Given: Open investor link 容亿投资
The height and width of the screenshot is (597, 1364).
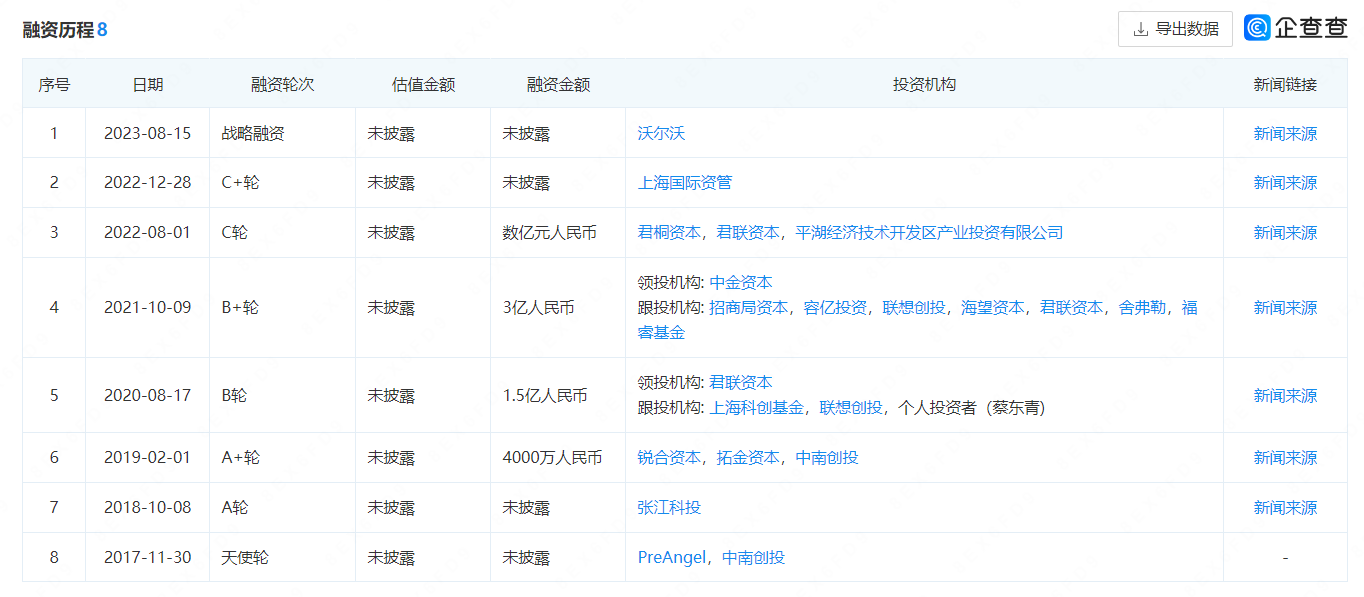Looking at the screenshot, I should [835, 308].
